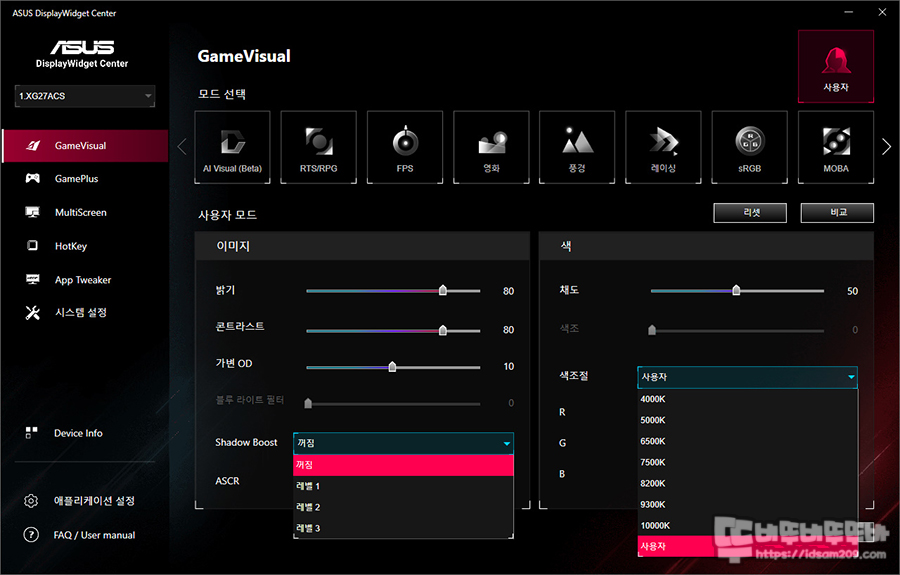The image size is (900, 575).
Task: Click the 콘트라스트 contrast slider
Action: (x=393, y=331)
